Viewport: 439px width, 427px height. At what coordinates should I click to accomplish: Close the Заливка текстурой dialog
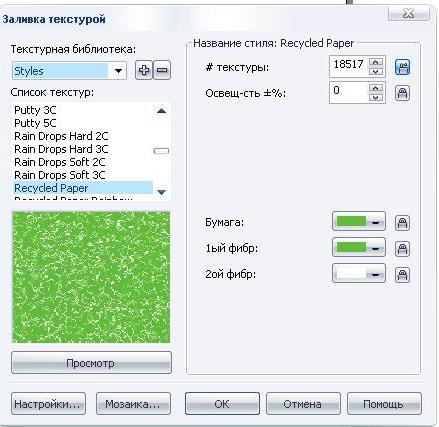click(409, 14)
